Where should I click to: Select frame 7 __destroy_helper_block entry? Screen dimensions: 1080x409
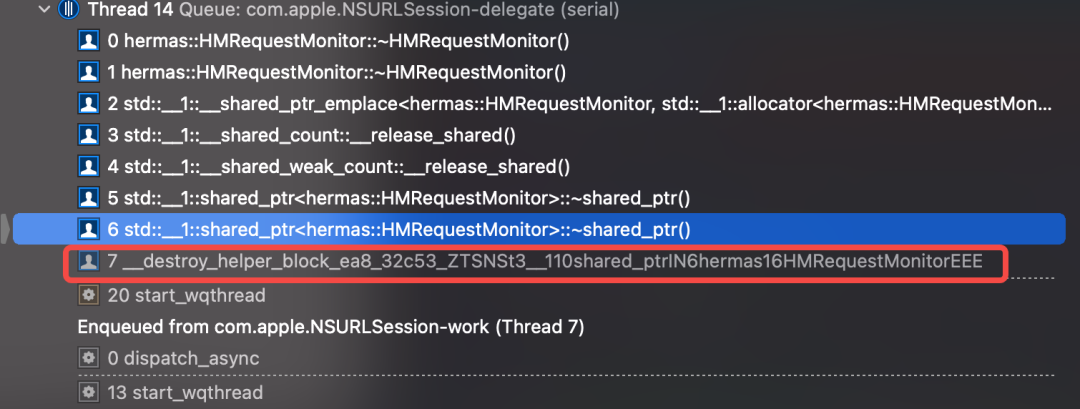click(545, 262)
